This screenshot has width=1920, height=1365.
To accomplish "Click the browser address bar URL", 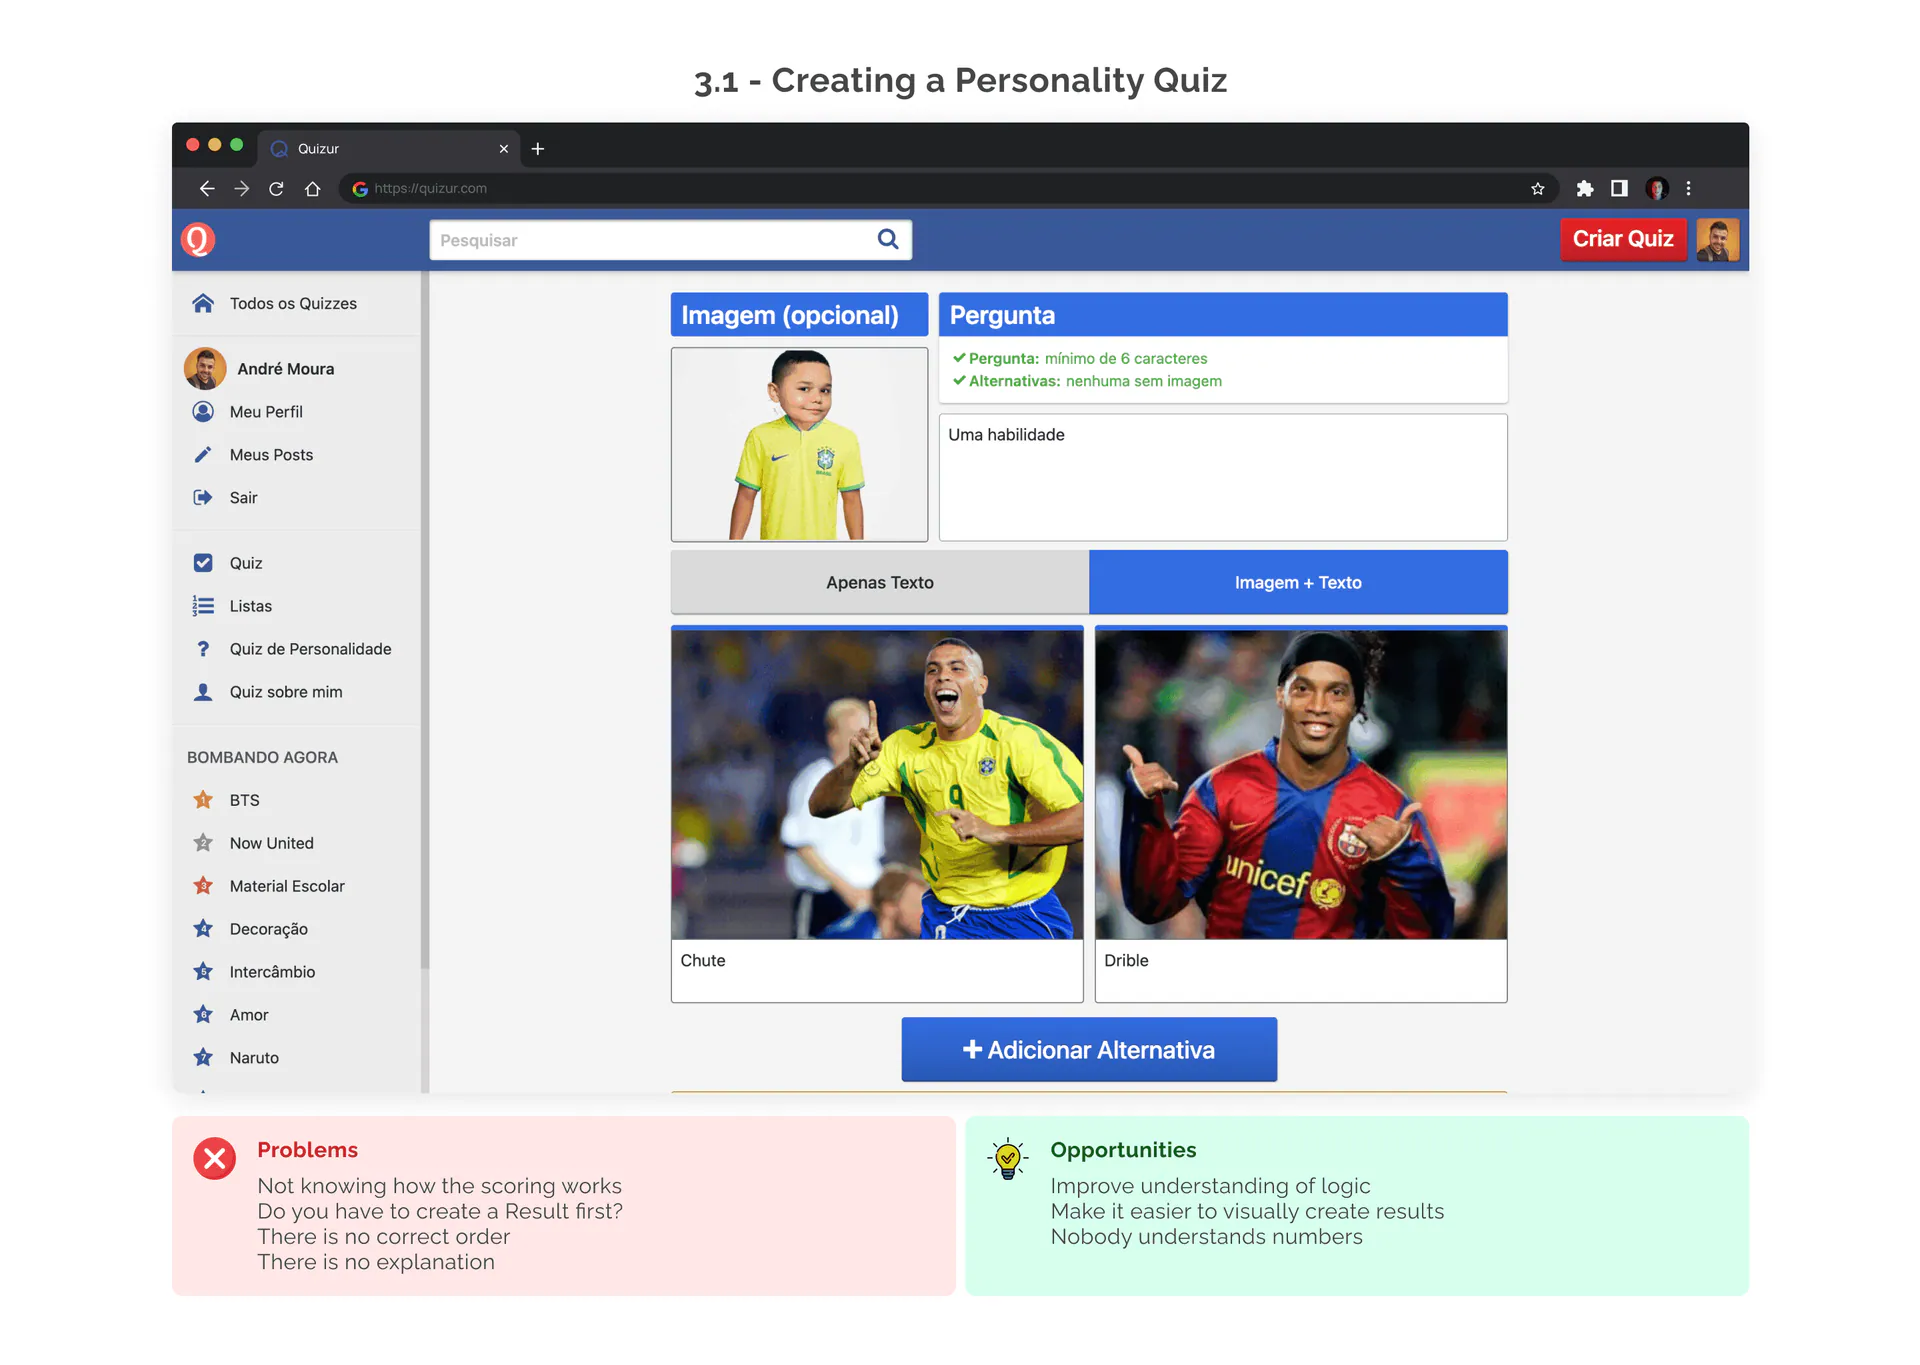I will click(x=431, y=188).
